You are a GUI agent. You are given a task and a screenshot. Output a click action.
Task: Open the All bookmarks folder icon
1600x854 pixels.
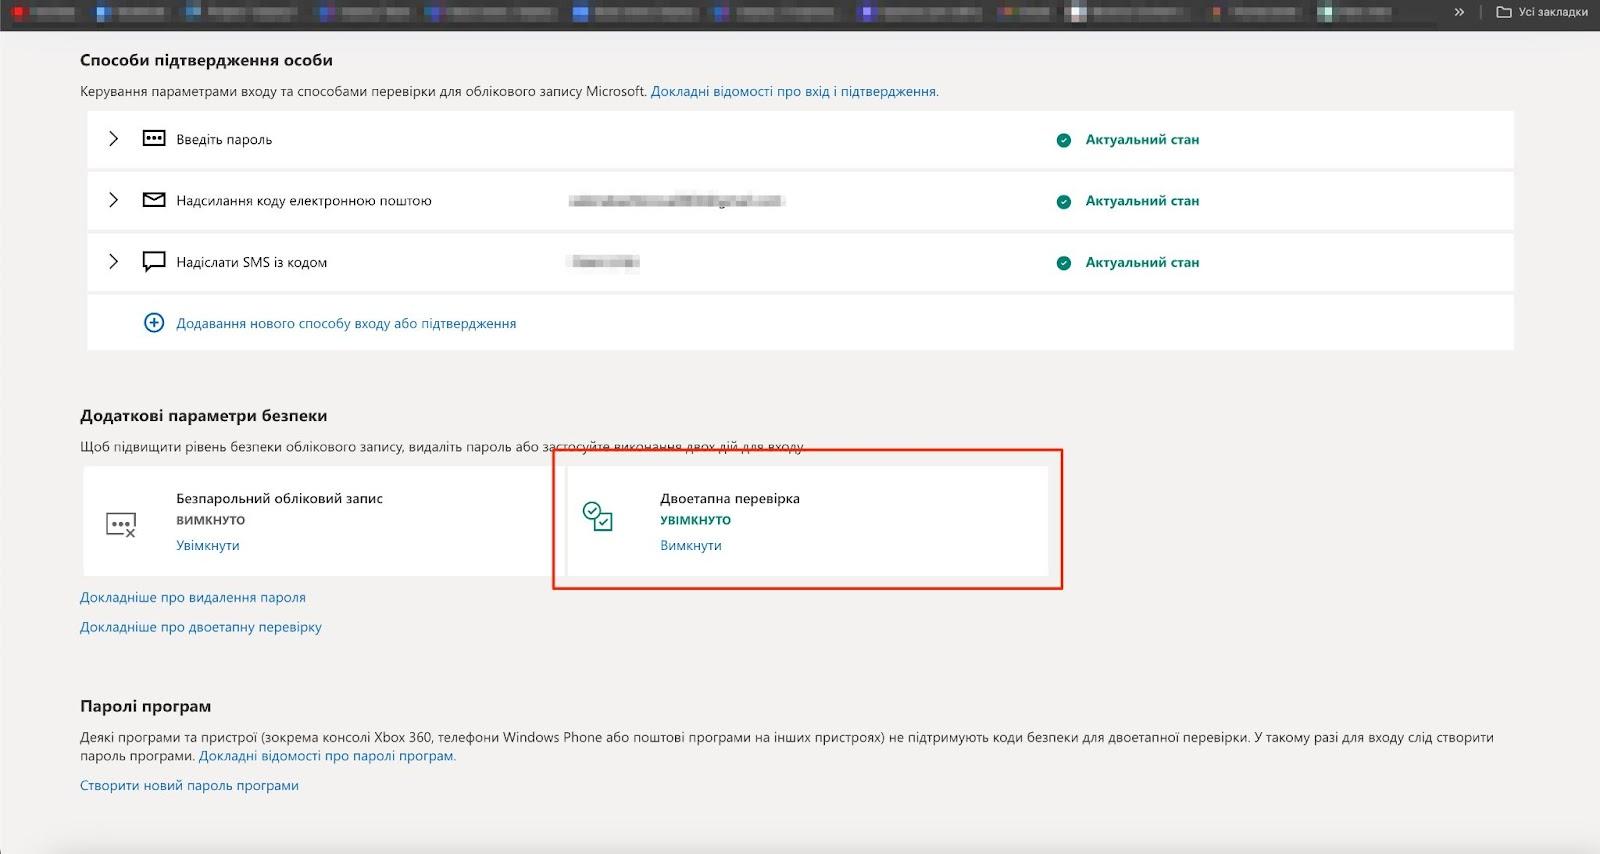1503,12
